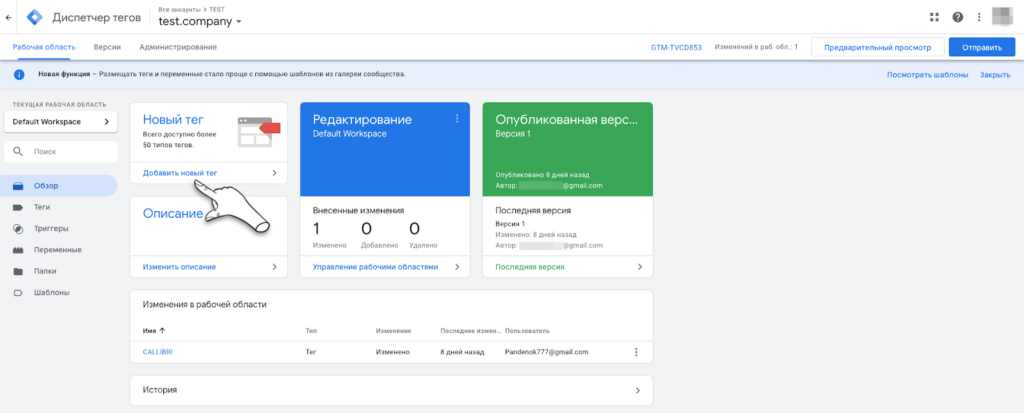Open the Google apps grid icon
This screenshot has width=1024, height=413.
coord(934,17)
